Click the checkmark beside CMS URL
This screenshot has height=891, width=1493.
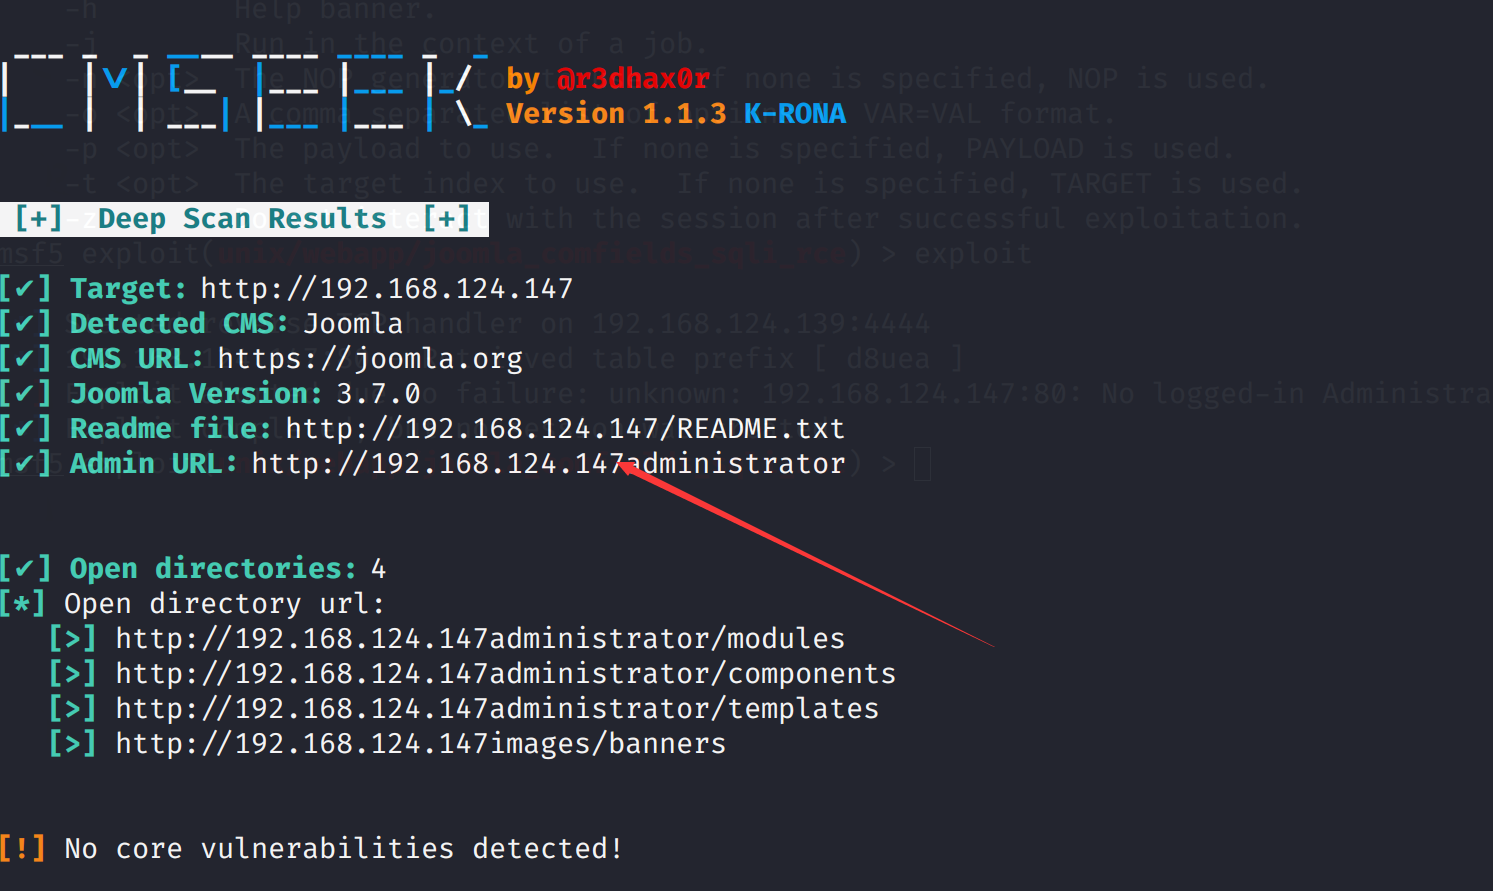click(x=25, y=359)
